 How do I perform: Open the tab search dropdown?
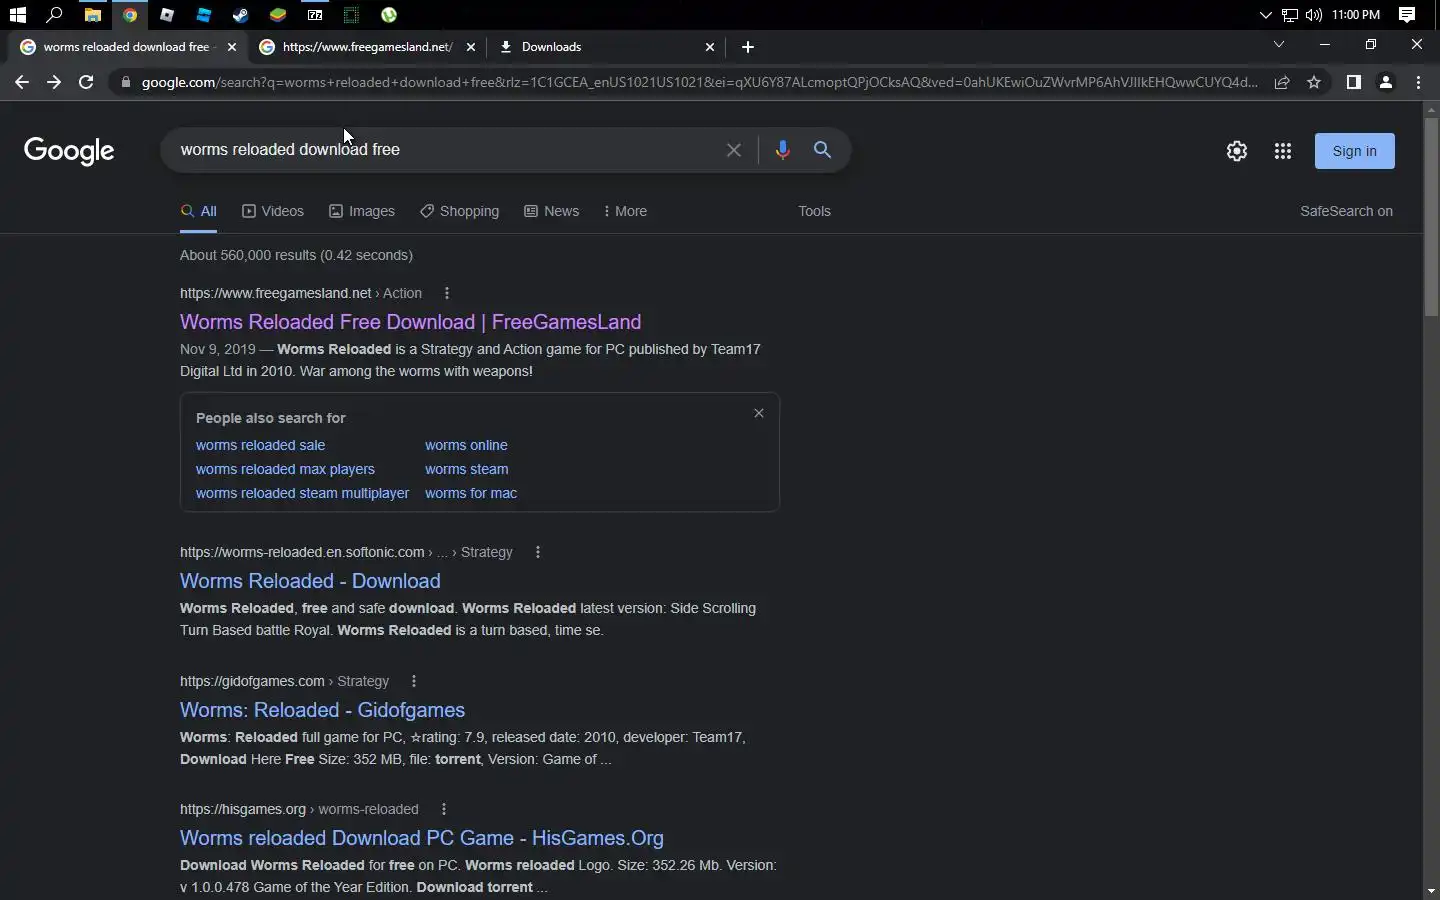tap(1278, 44)
